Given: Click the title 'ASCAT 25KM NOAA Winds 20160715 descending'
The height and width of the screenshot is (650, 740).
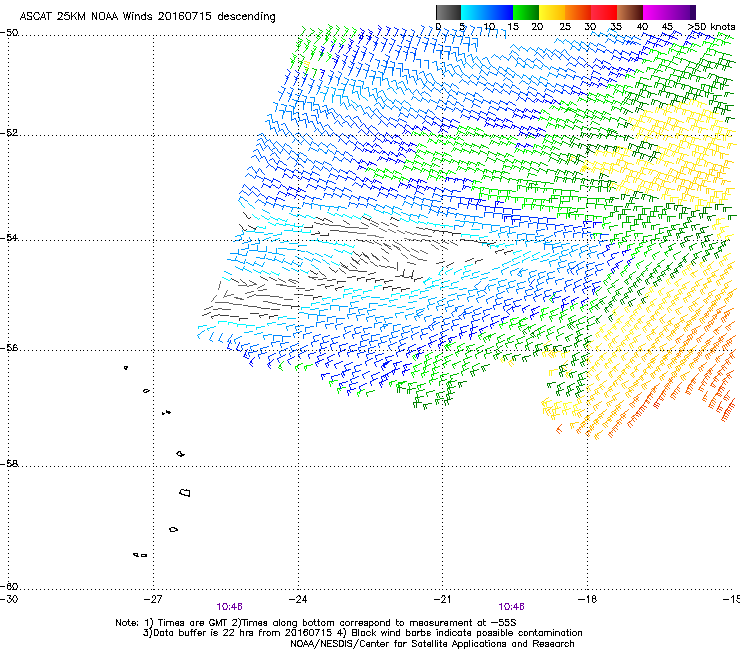Looking at the screenshot, I should 147,16.
